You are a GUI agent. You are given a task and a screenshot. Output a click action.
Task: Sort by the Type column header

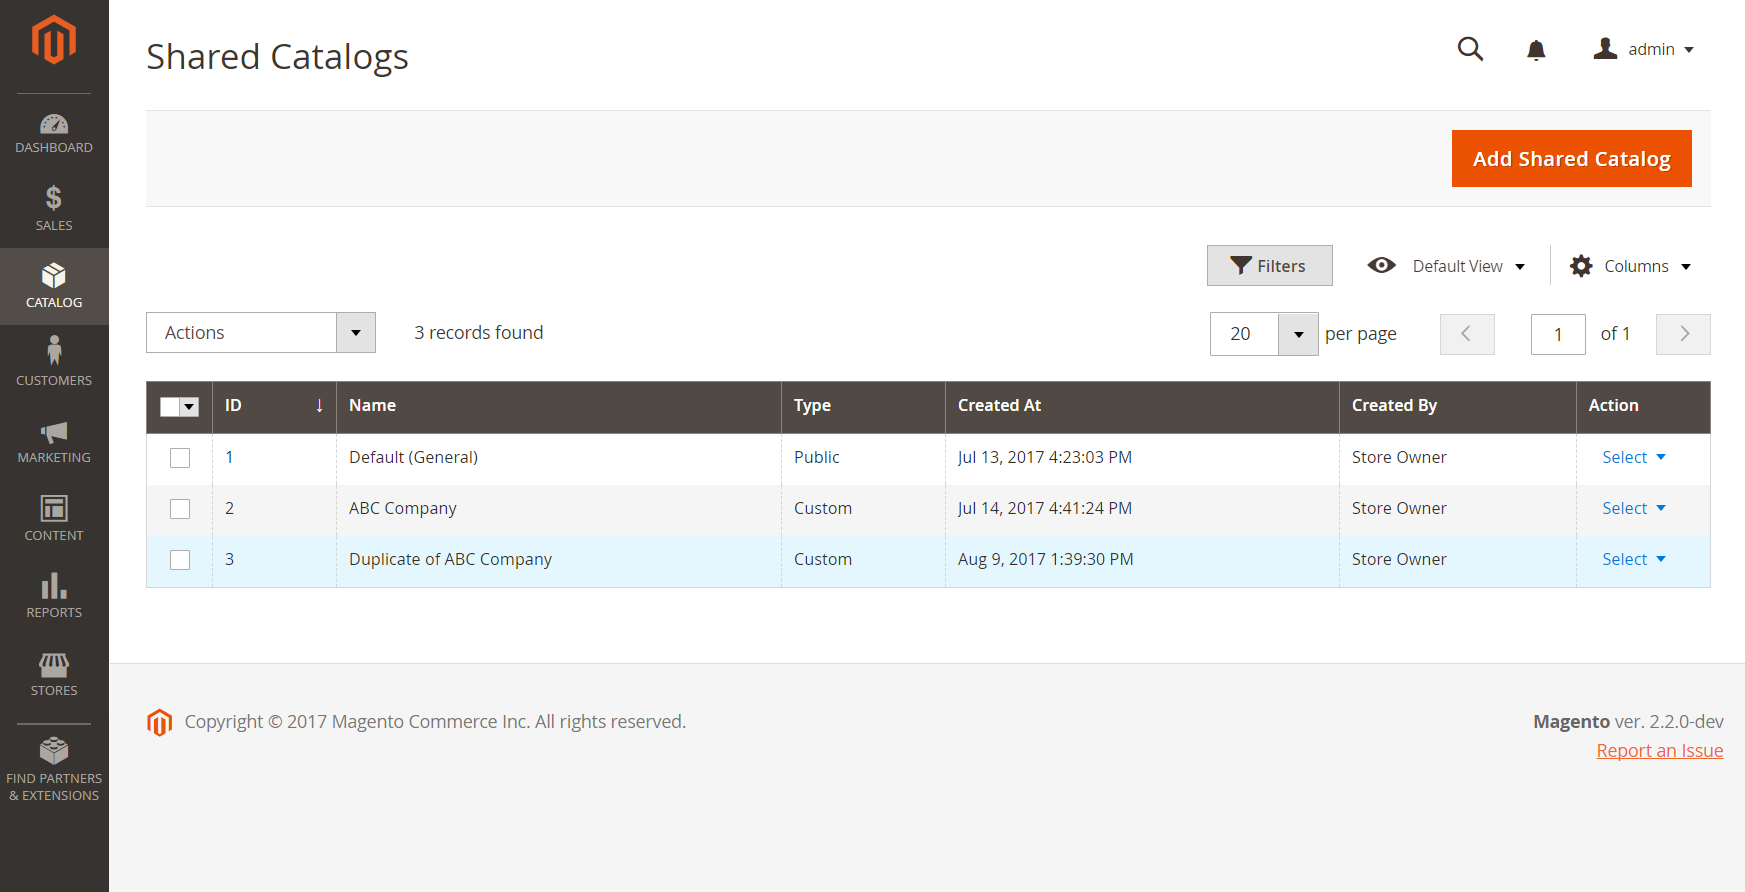tap(864, 405)
